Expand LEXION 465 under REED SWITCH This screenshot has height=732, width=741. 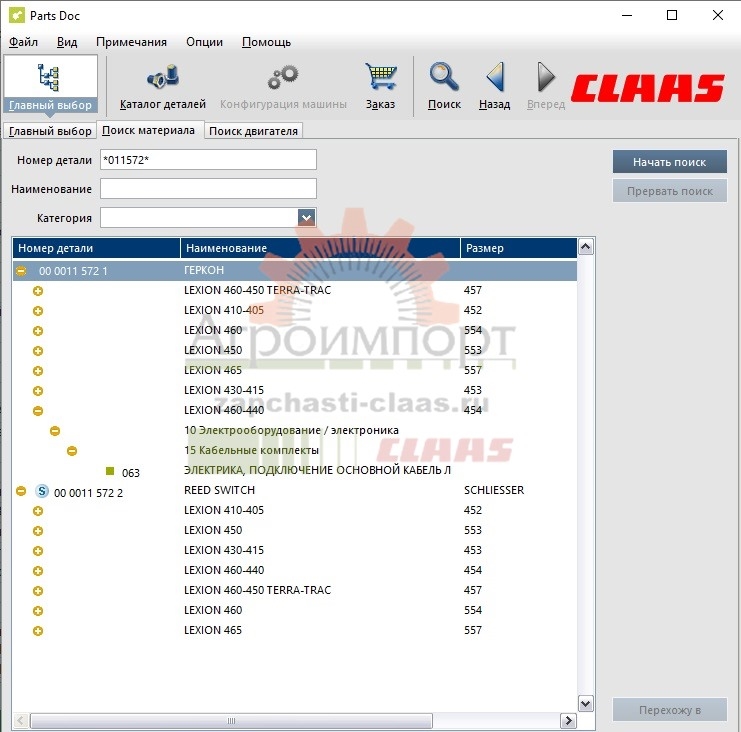tap(38, 631)
